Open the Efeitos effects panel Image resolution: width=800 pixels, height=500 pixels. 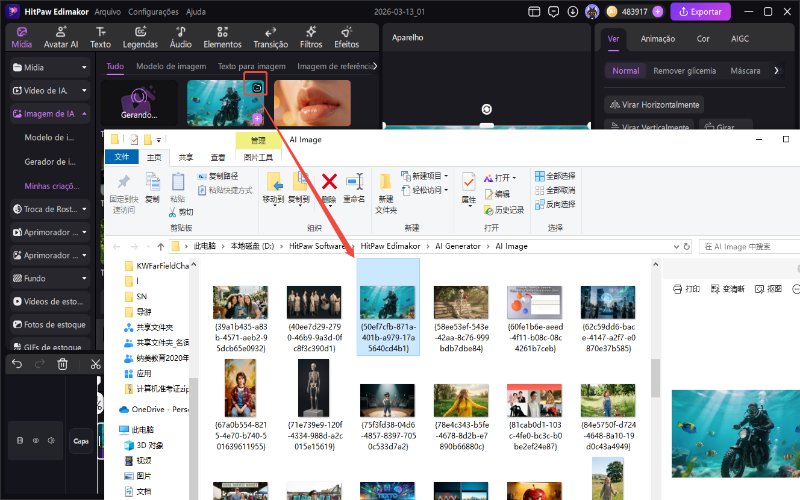click(x=346, y=38)
